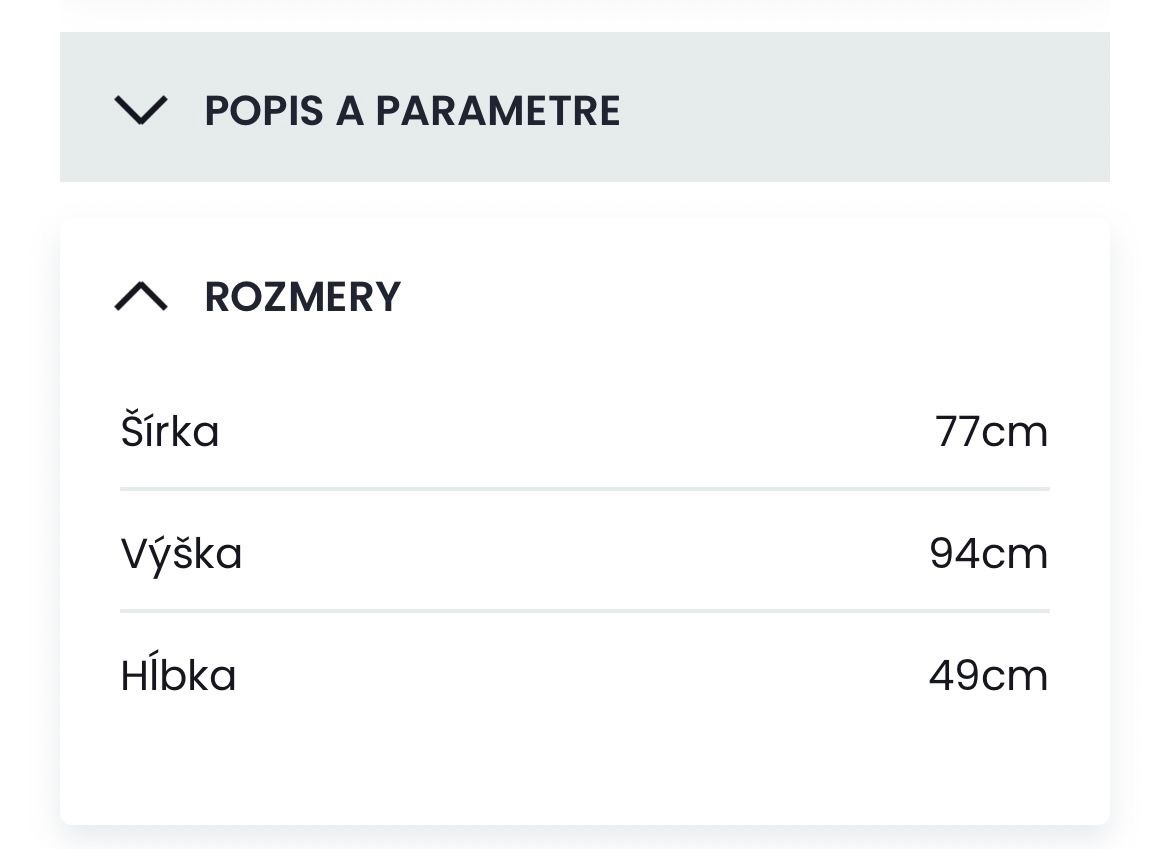Select the Šírka label
The image size is (1170, 849).
pyautogui.click(x=170, y=432)
